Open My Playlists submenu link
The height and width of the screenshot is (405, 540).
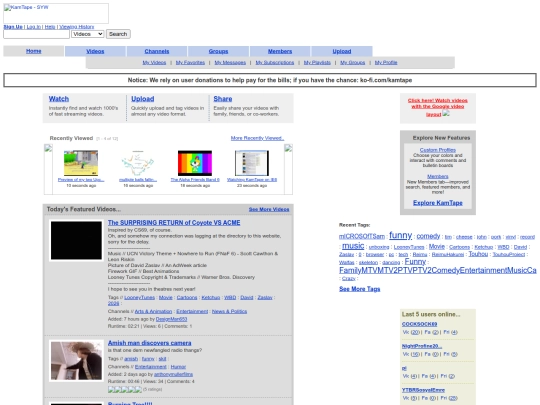[x=317, y=62]
